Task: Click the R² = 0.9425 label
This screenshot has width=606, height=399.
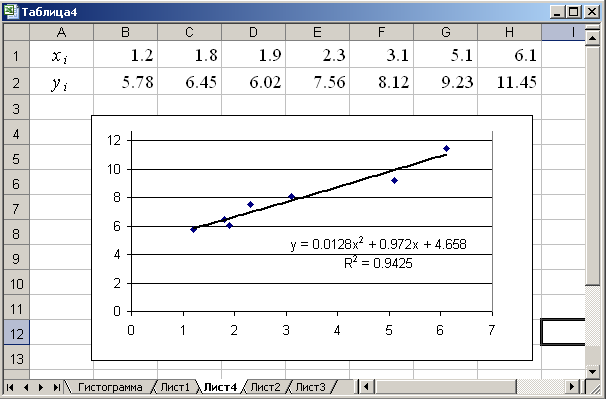Action: tap(378, 263)
